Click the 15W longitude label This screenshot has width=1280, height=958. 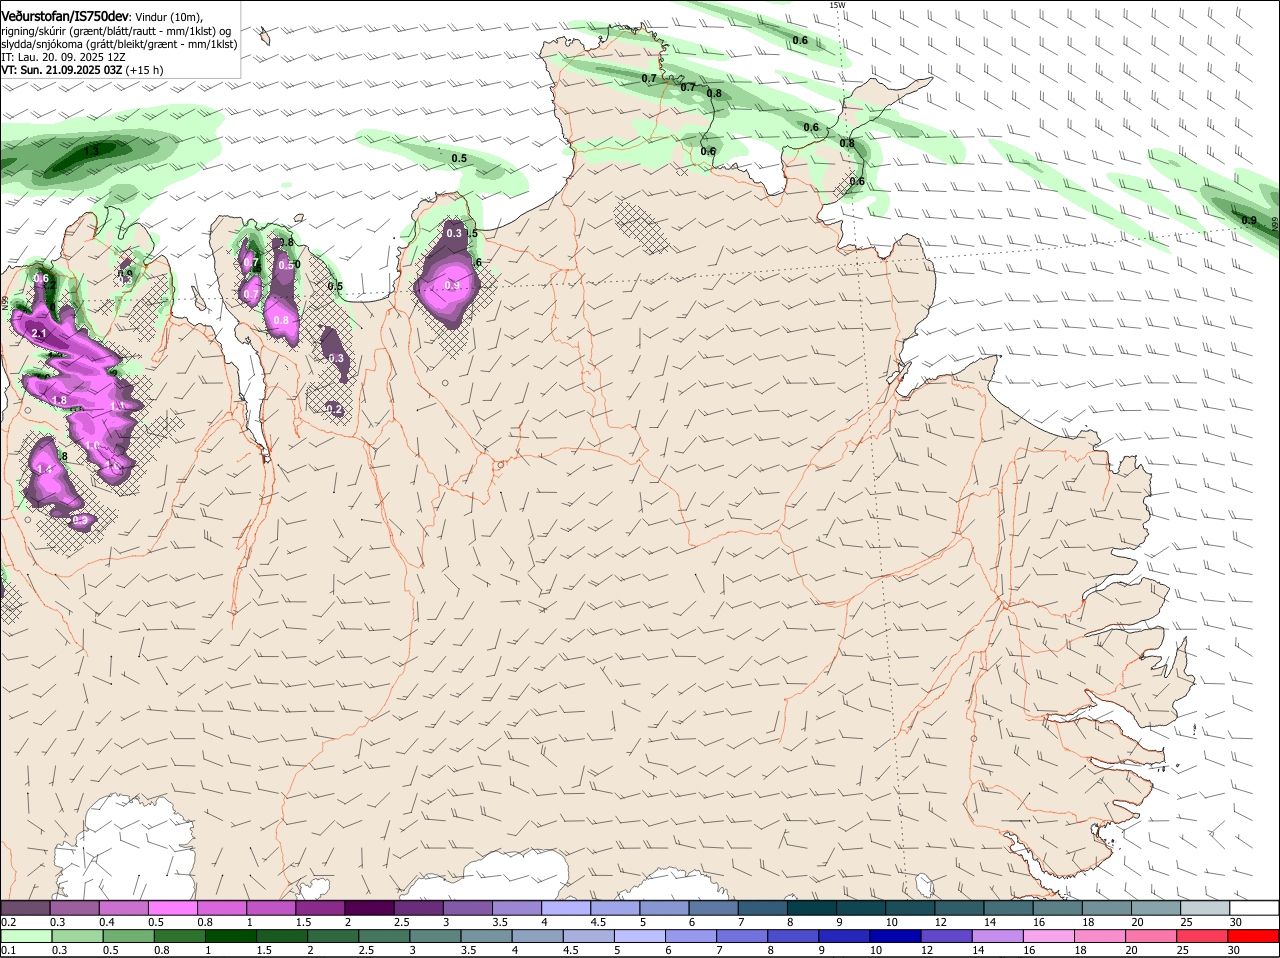point(837,5)
